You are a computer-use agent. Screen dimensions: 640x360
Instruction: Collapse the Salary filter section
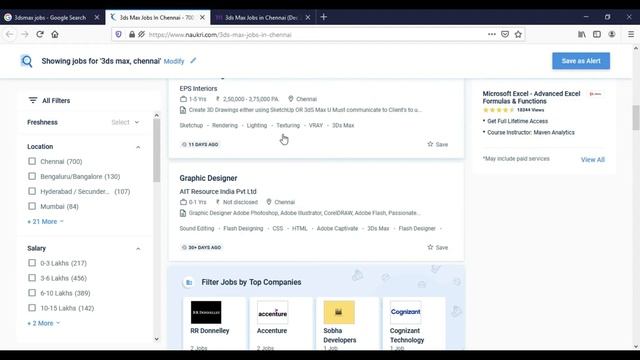point(138,249)
